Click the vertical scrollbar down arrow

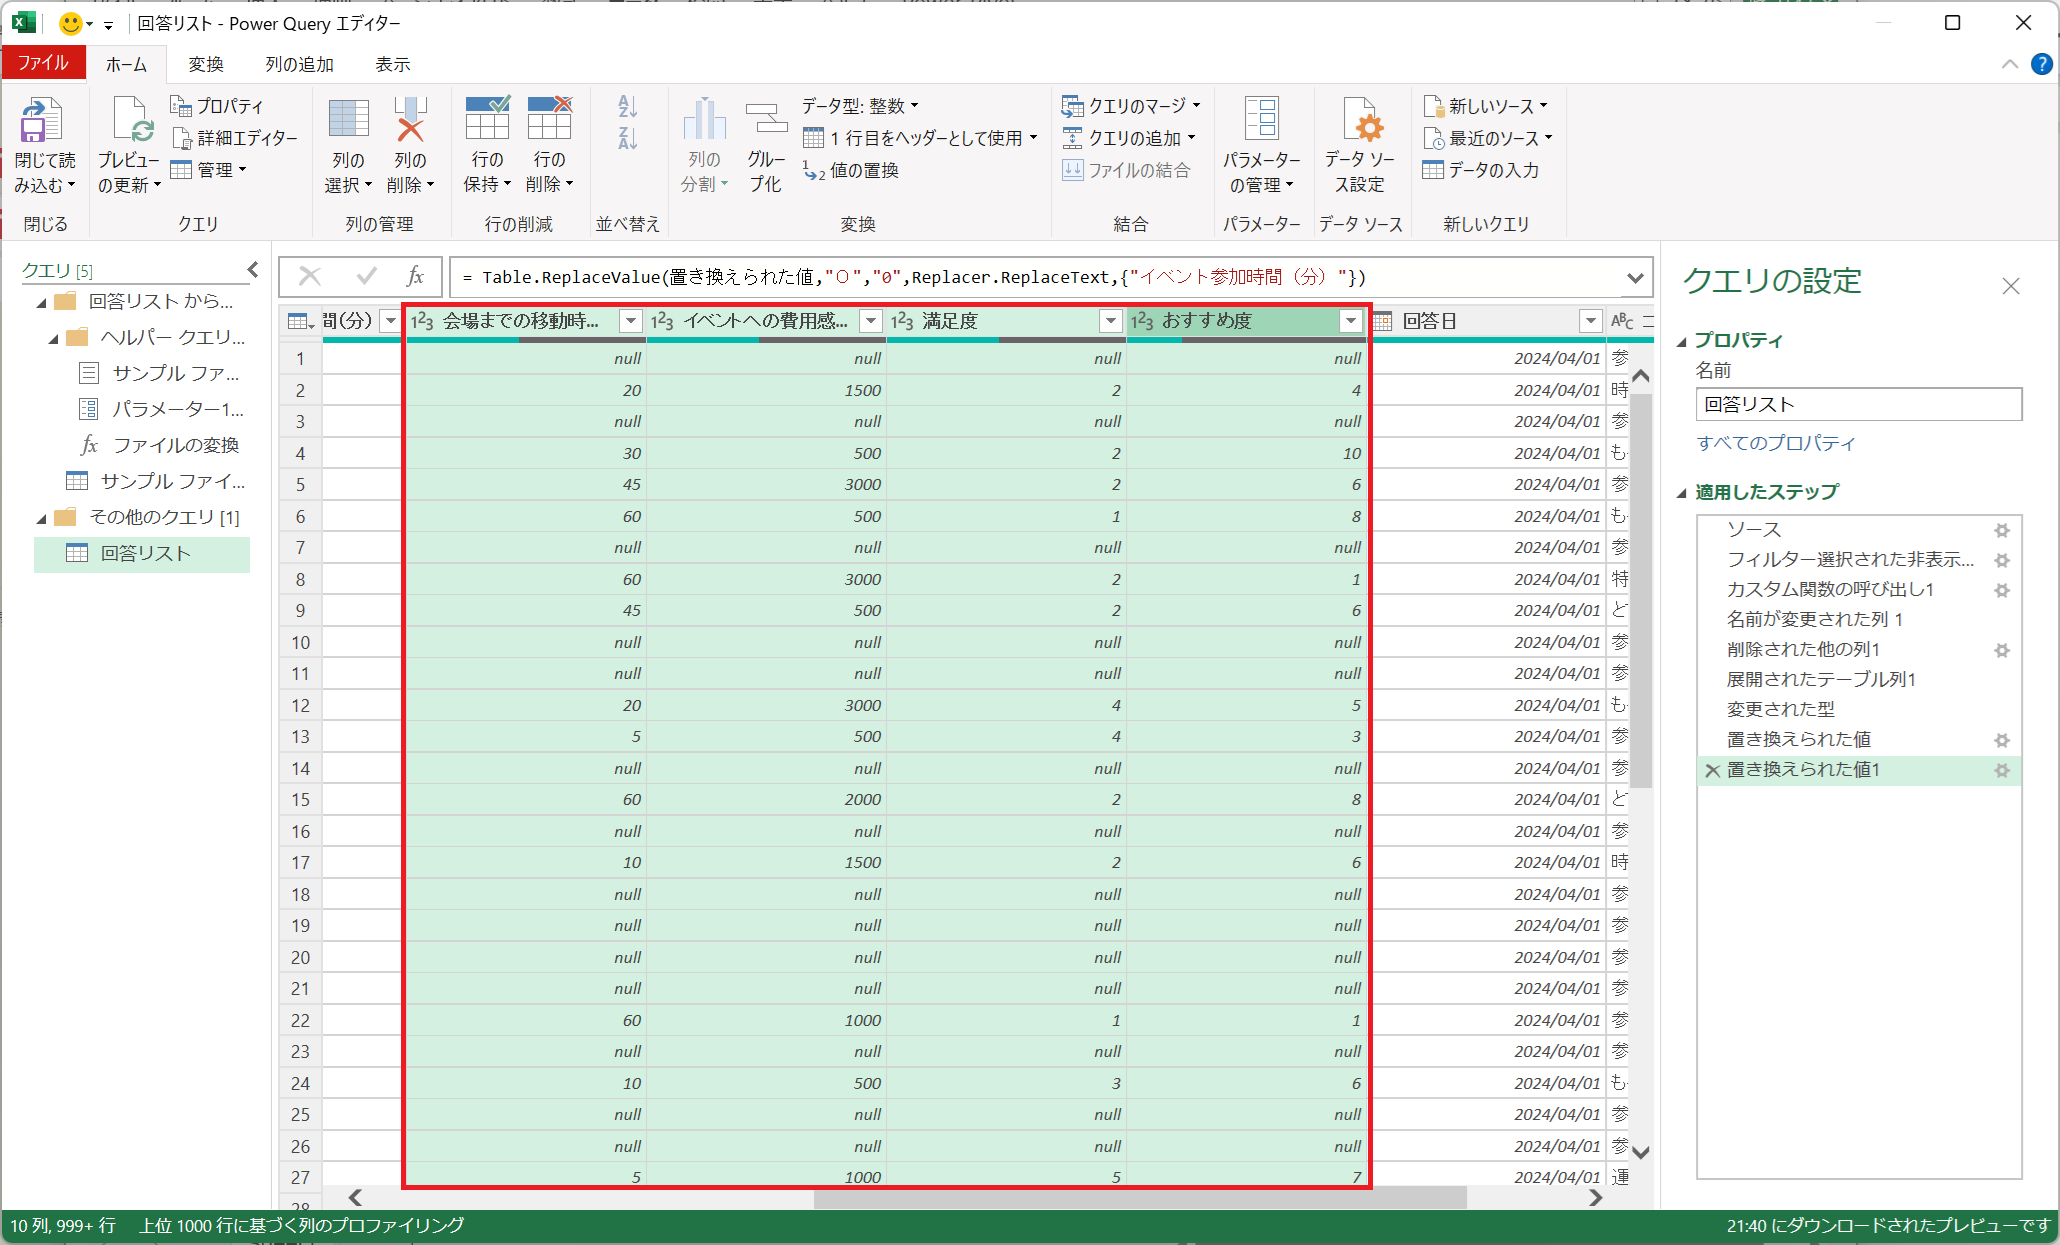1641,1152
